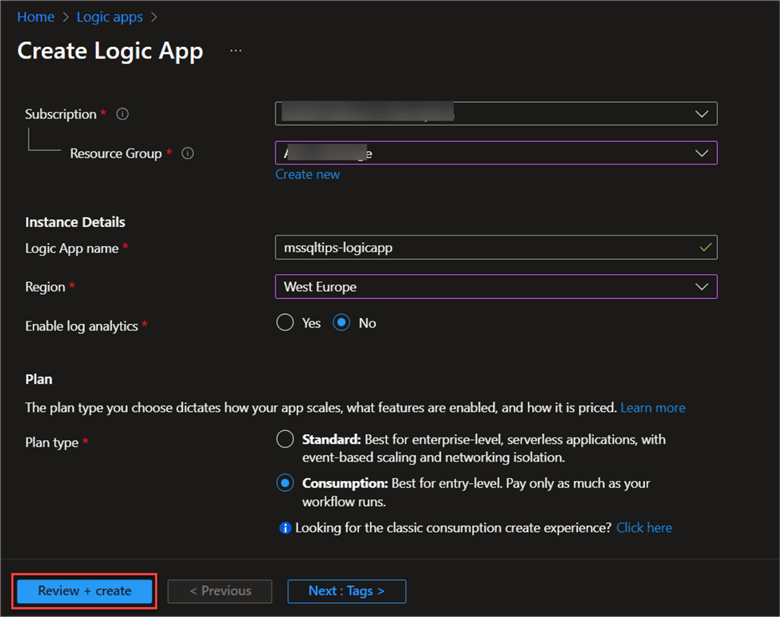The width and height of the screenshot is (780, 617).
Task: Select No for Enable log analytics
Action: coord(342,323)
